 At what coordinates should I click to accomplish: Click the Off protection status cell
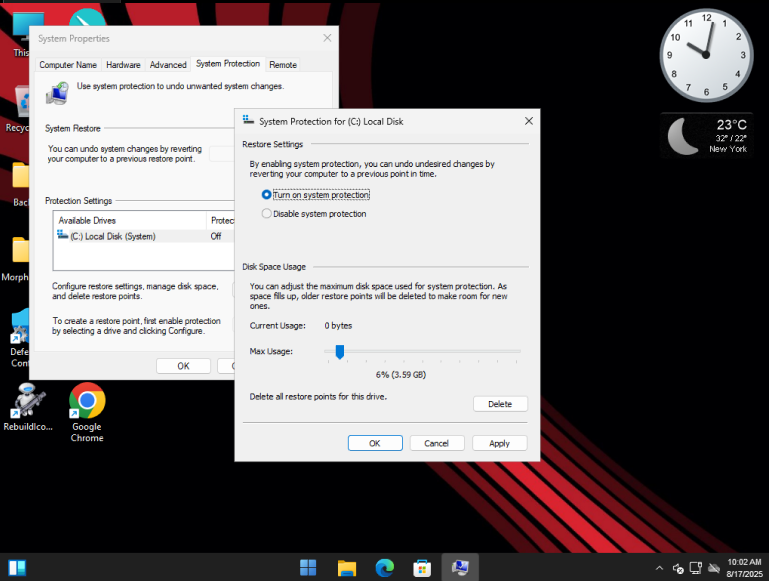216,236
